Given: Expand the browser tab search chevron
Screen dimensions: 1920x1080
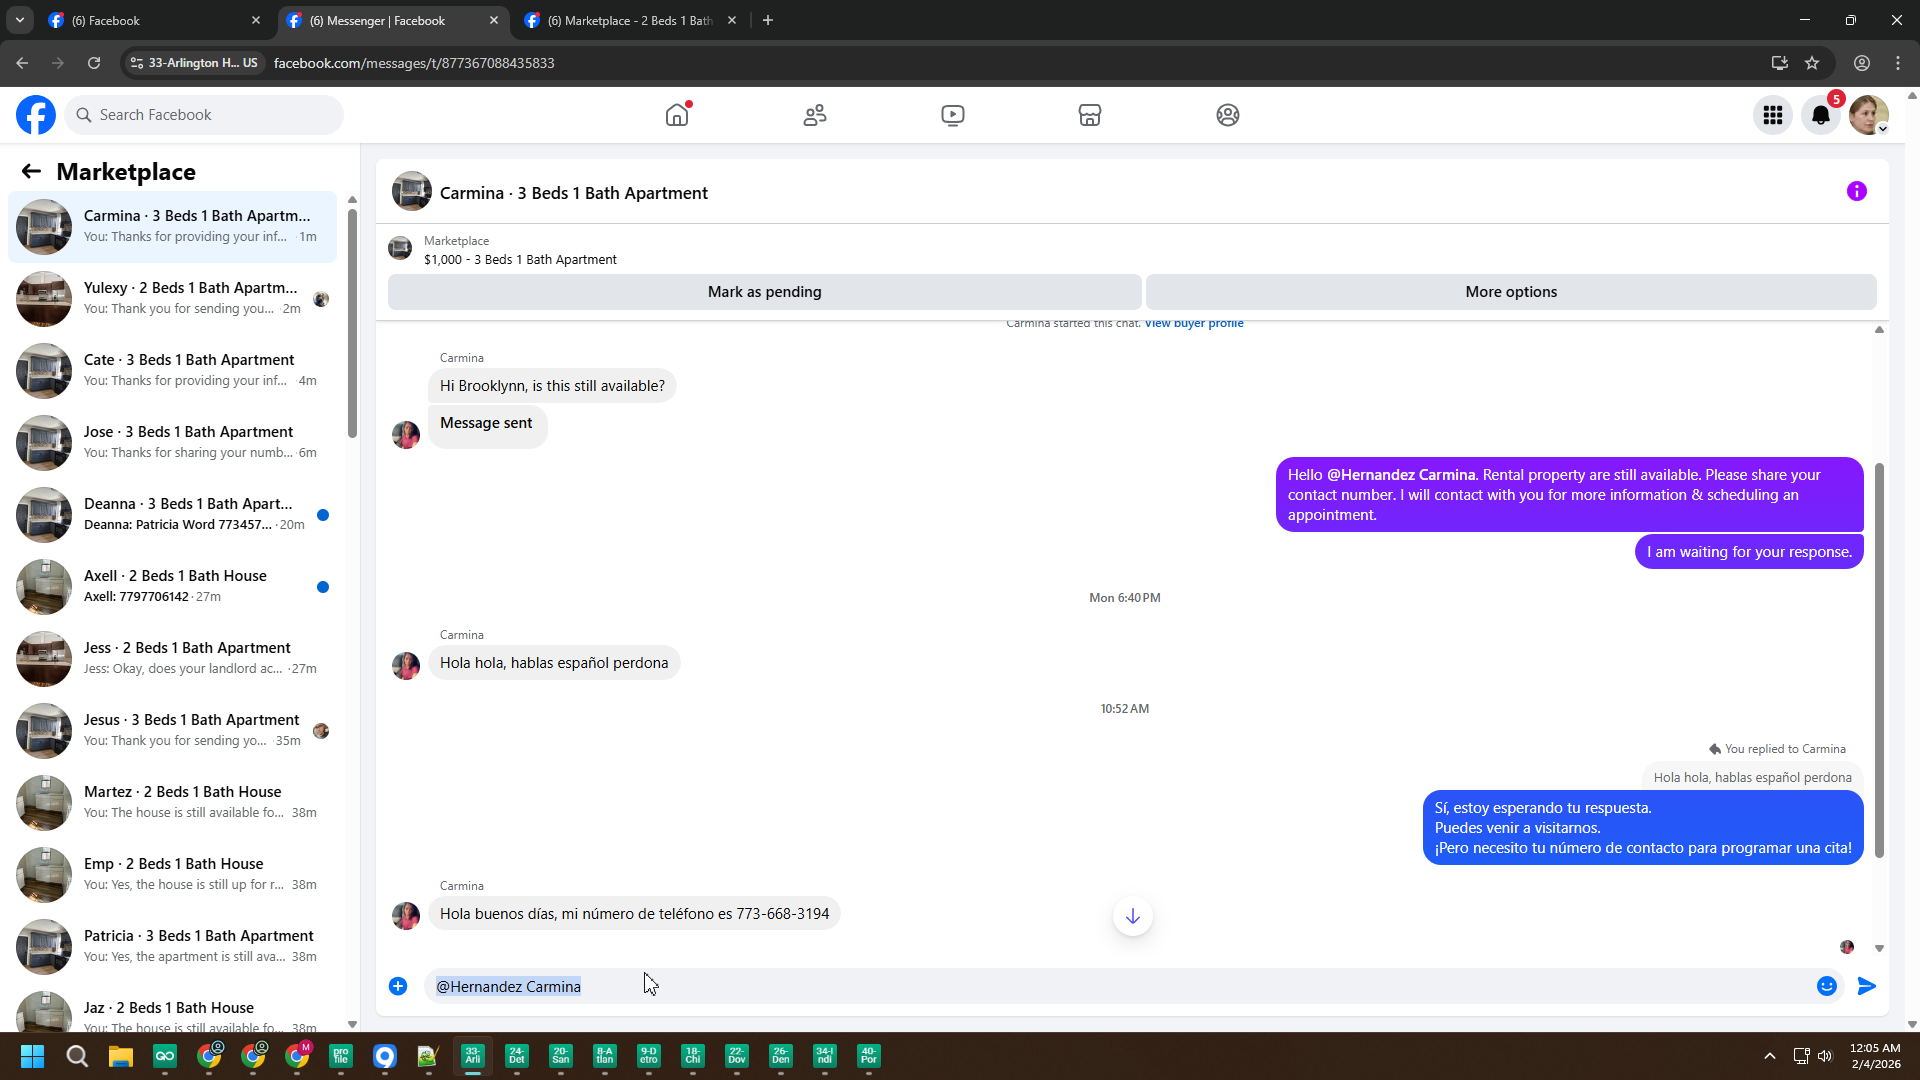Looking at the screenshot, I should [x=19, y=20].
